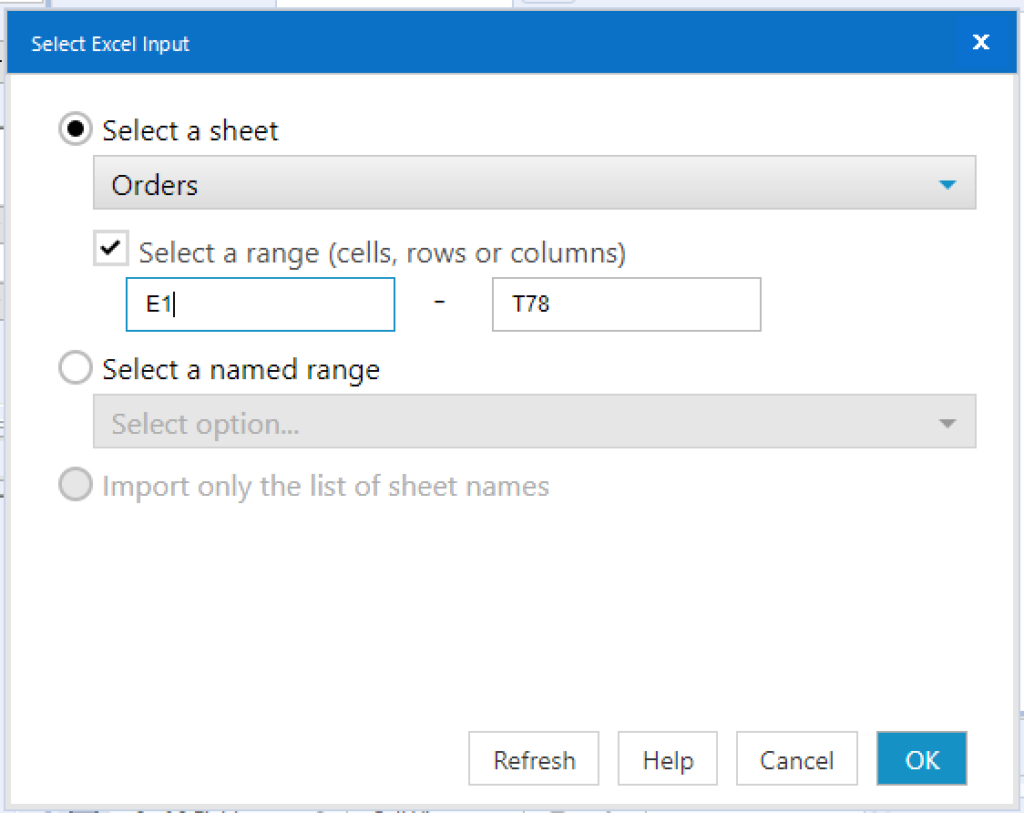Open the named range dropdown arrow
This screenshot has width=1024, height=813.
pyautogui.click(x=947, y=424)
